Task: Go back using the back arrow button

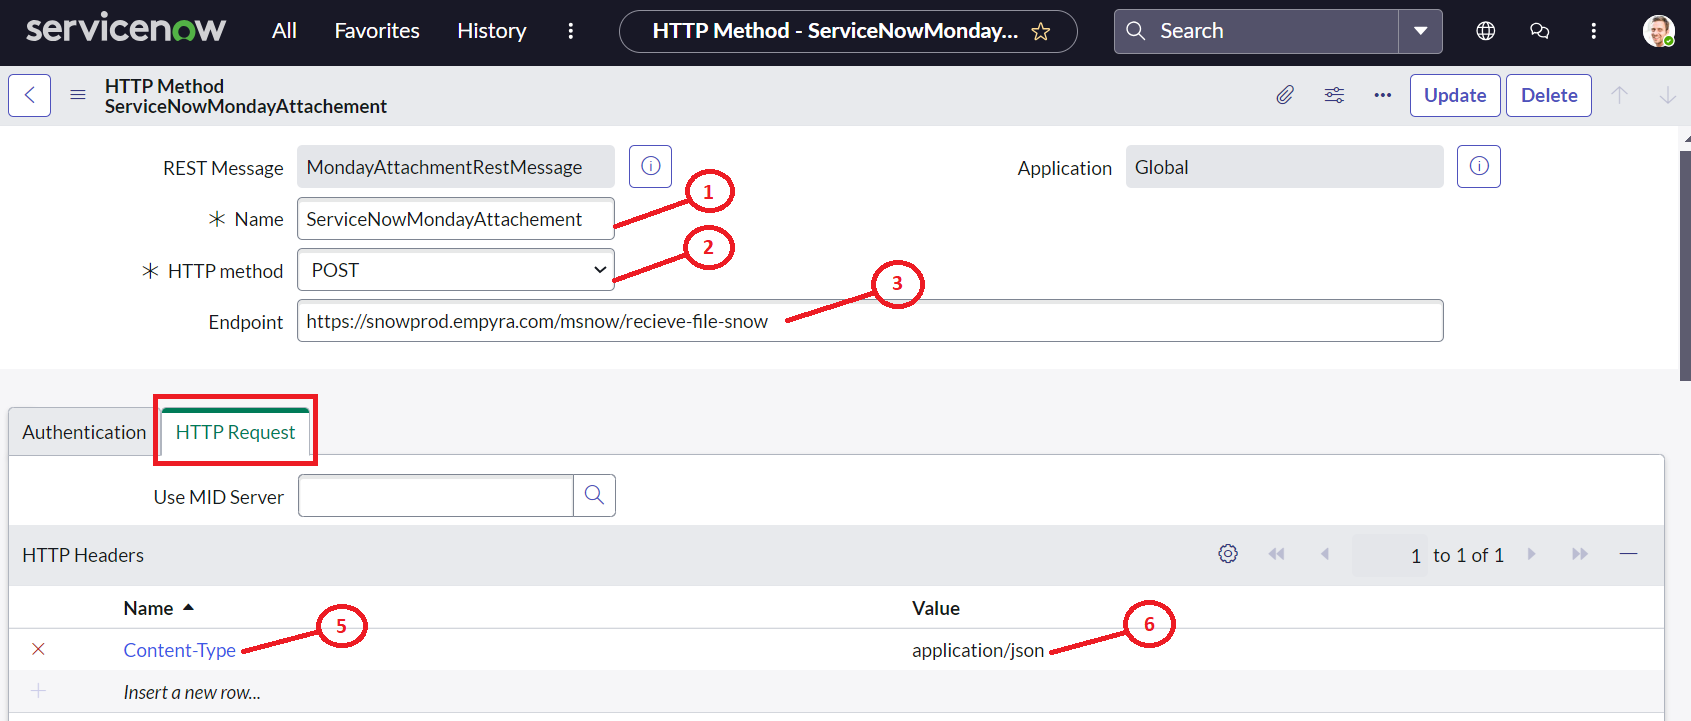Action: point(30,95)
